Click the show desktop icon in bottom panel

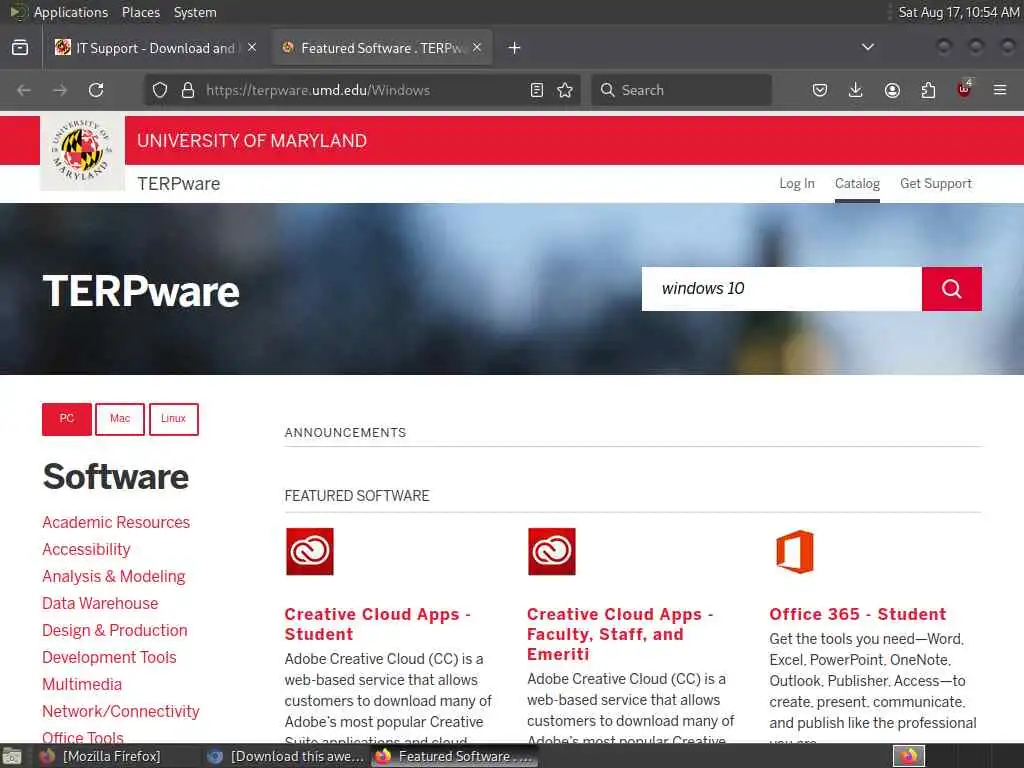pos(12,756)
